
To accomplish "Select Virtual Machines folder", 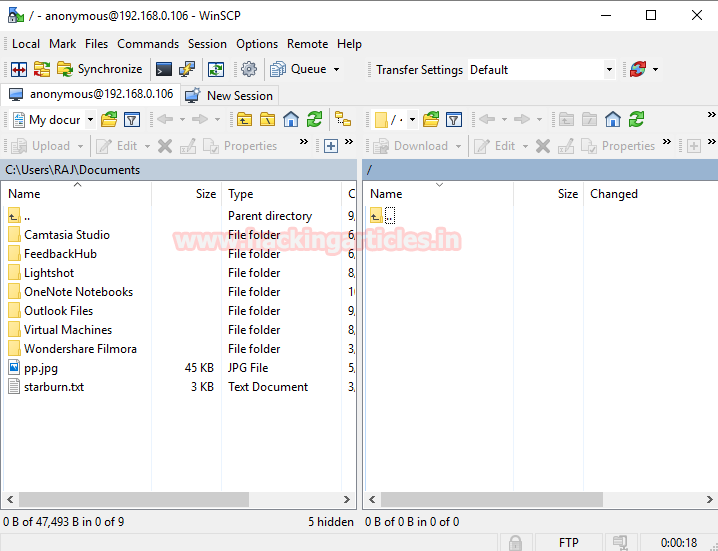I will click(x=68, y=330).
